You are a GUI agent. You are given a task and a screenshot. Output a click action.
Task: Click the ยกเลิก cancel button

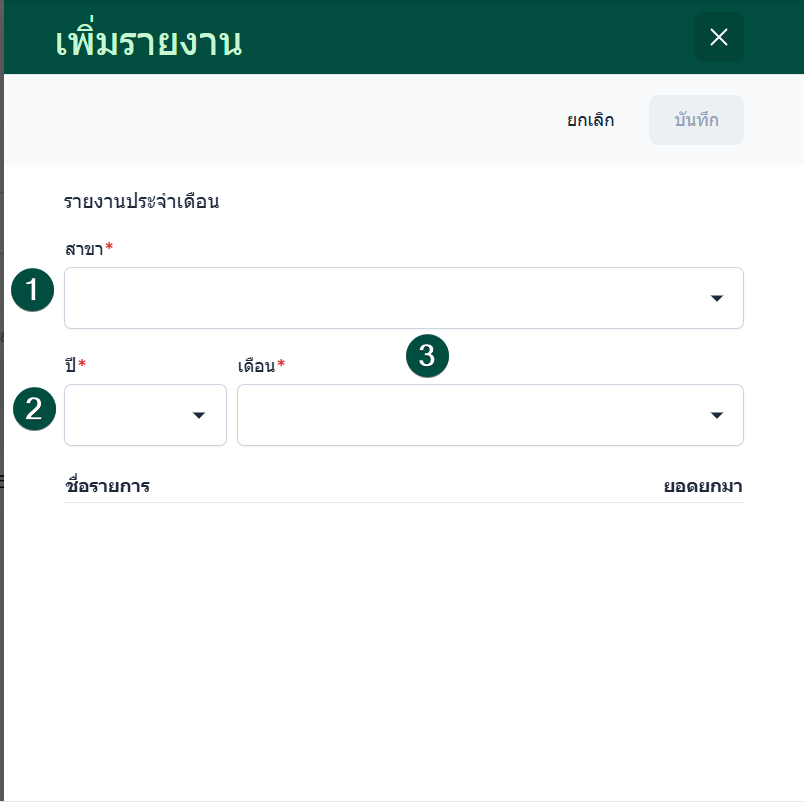point(590,120)
